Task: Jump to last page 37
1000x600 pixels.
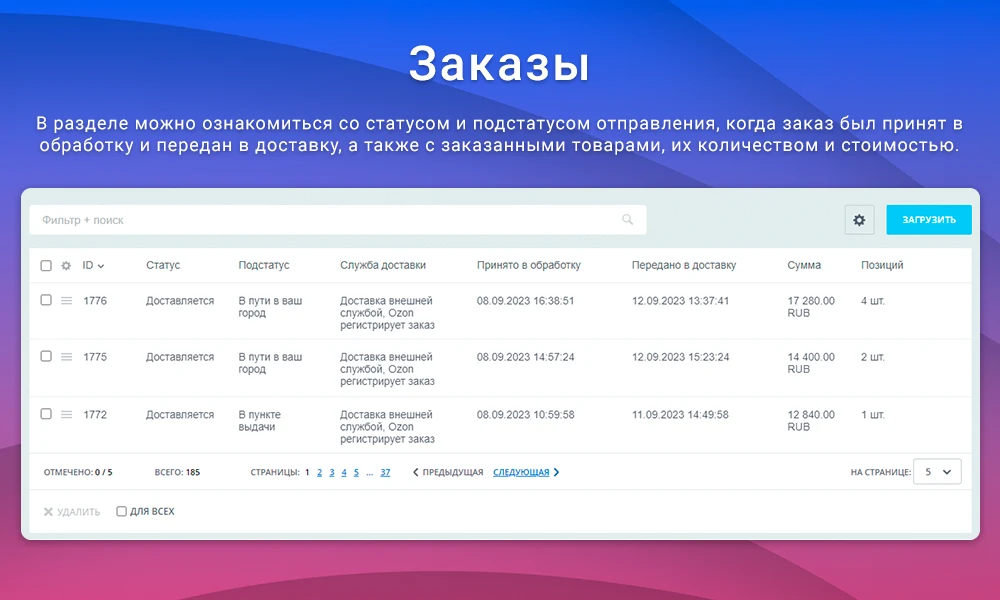Action: [x=385, y=472]
